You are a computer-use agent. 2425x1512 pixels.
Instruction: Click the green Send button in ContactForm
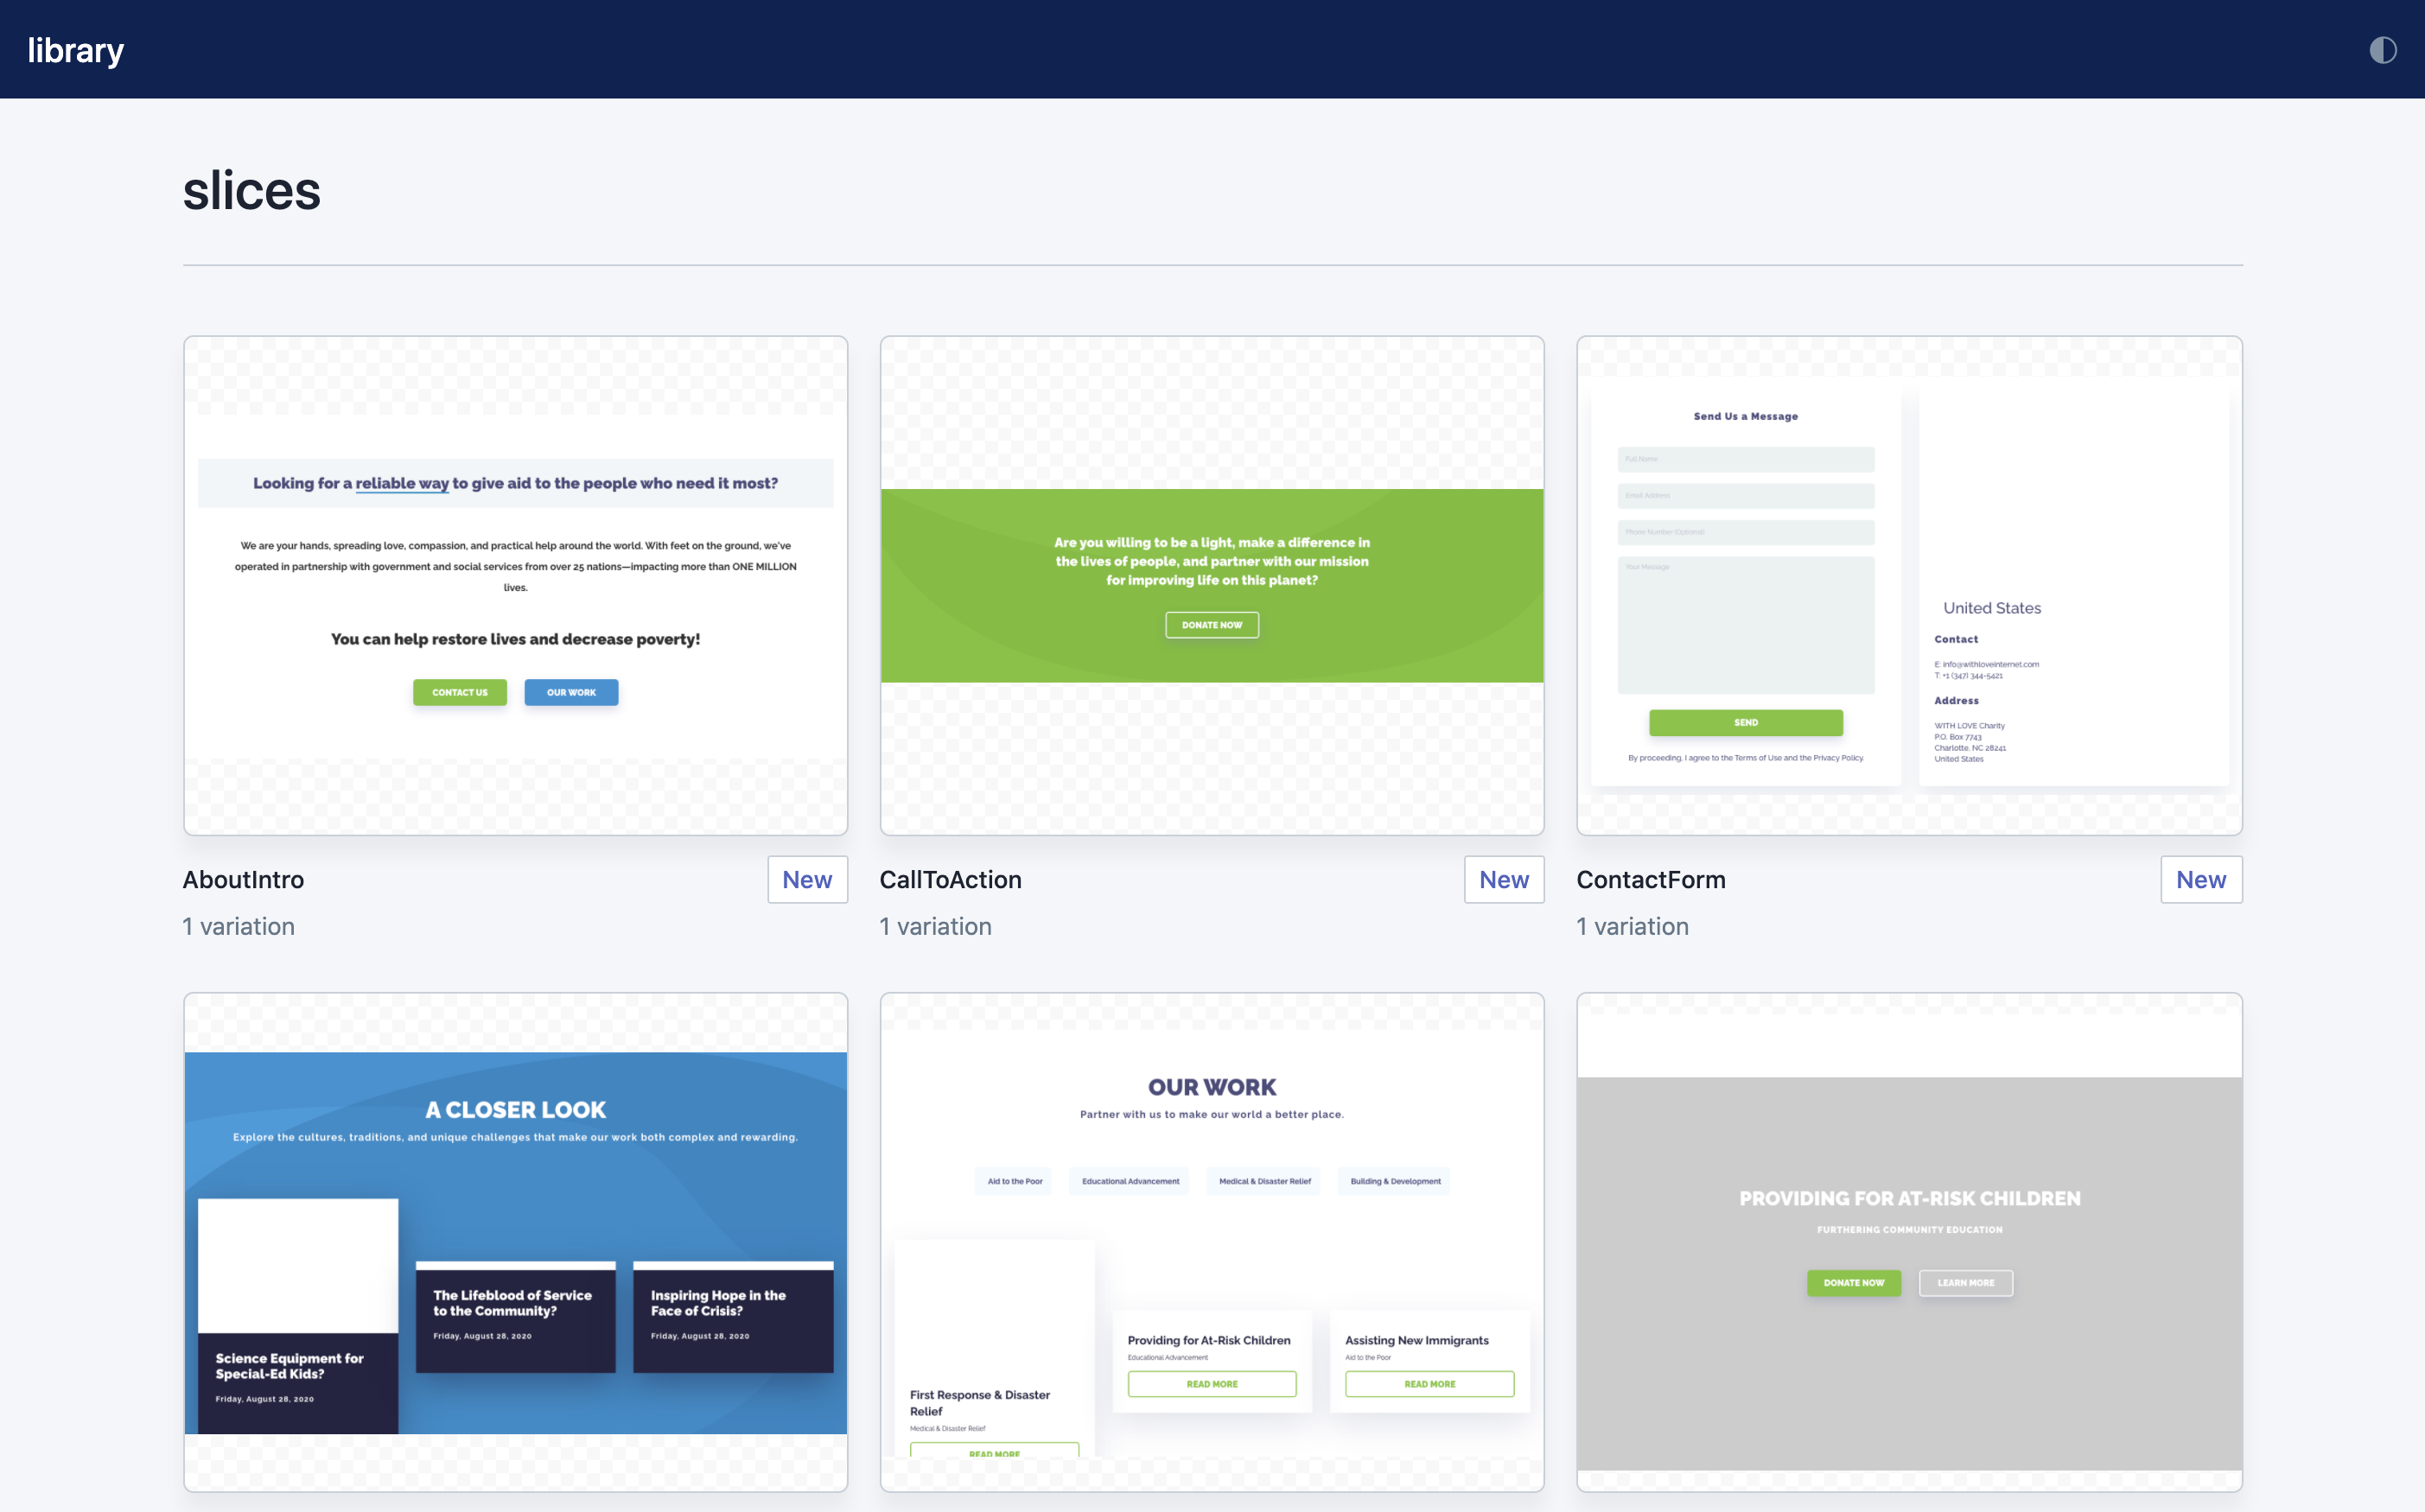coord(1745,722)
